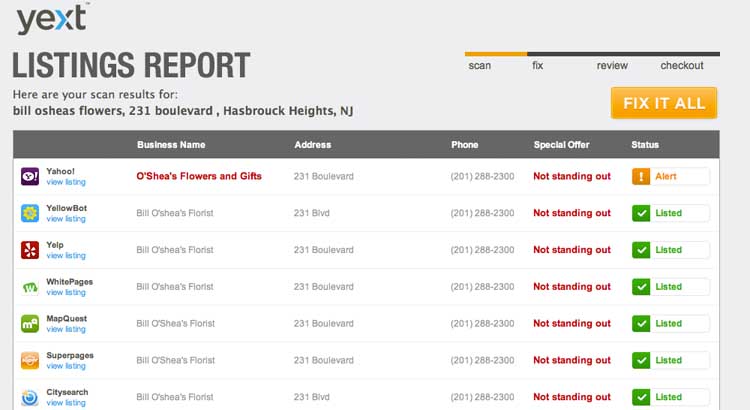
Task: Click the Yahoo! site icon
Action: (30, 176)
